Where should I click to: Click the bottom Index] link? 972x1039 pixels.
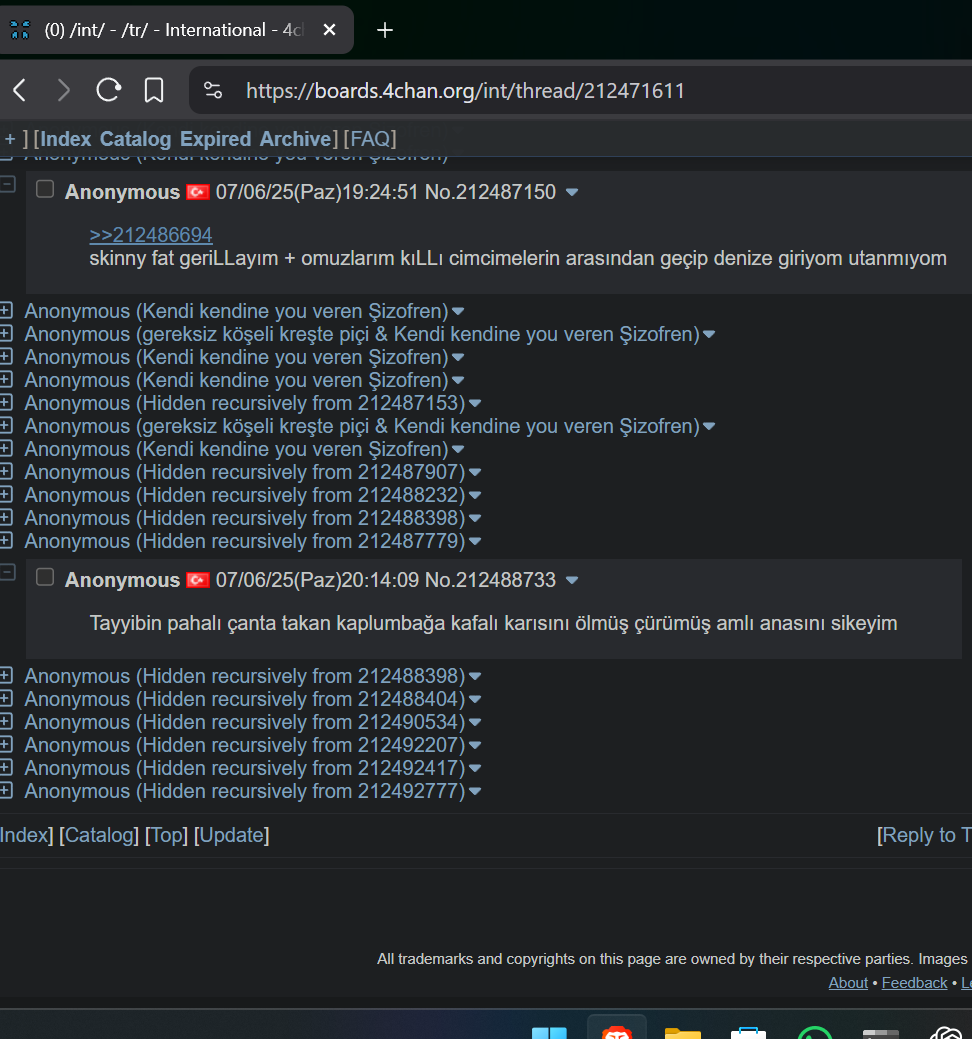click(x=24, y=836)
